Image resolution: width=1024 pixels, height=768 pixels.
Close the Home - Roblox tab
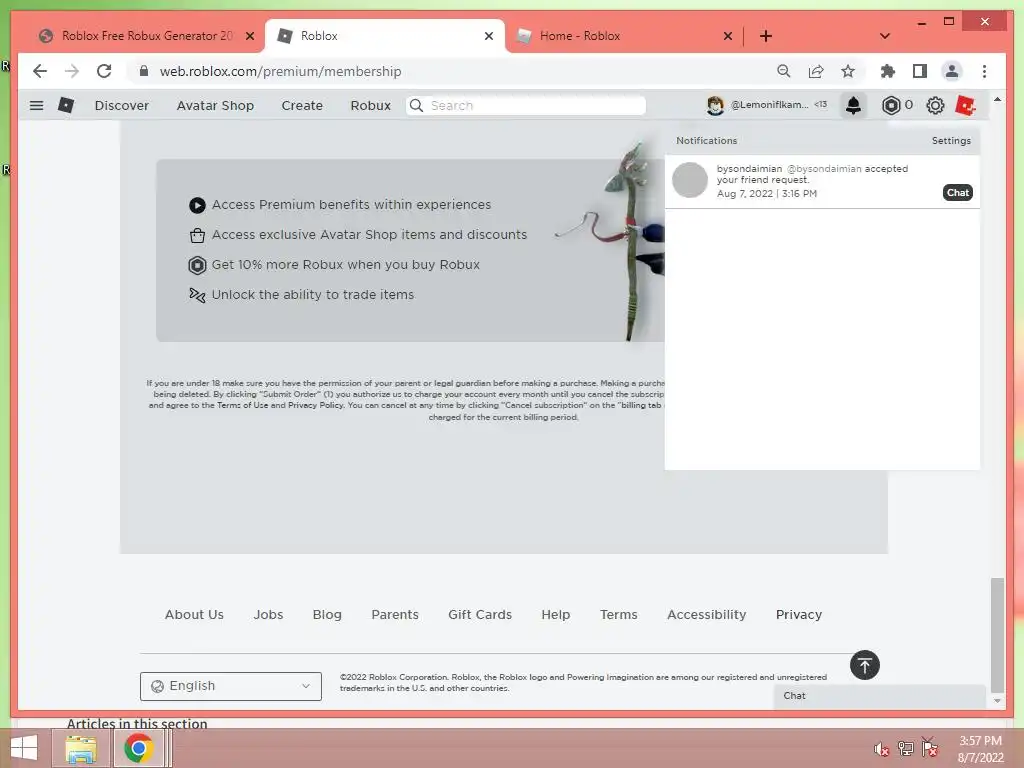(728, 36)
